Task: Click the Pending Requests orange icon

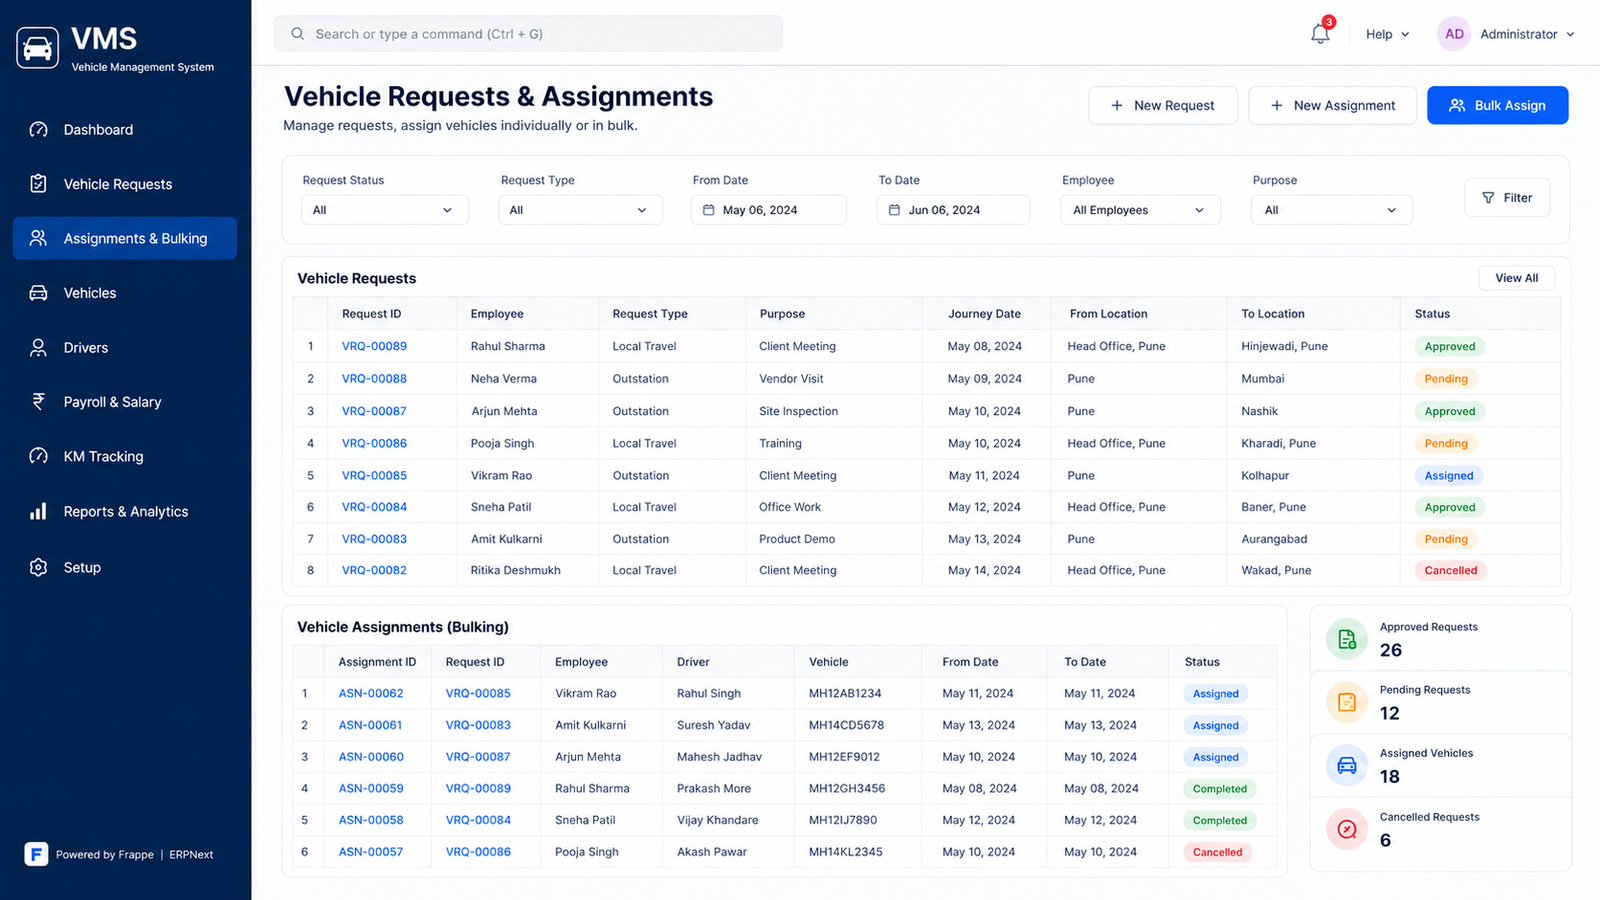Action: tap(1347, 702)
